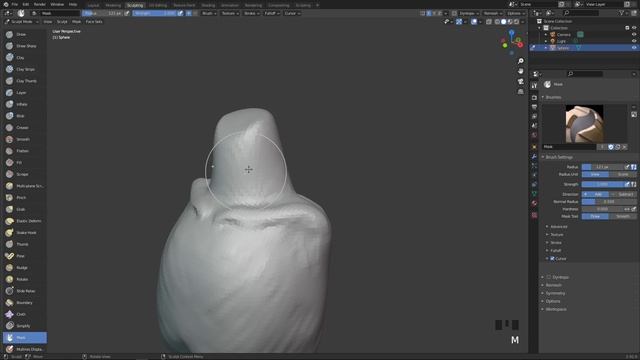Switch to the Sculpting workspace tab

[x=135, y=5]
